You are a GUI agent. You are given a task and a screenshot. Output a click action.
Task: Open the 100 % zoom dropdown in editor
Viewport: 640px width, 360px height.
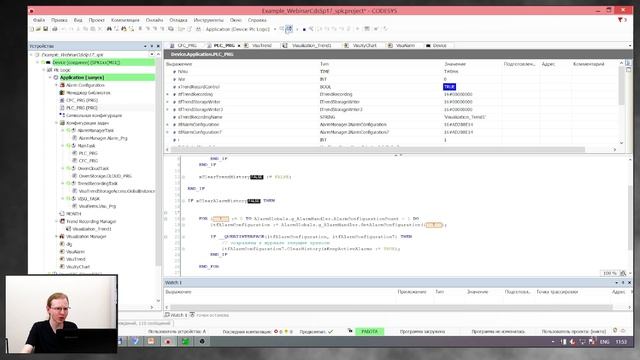pos(631,273)
